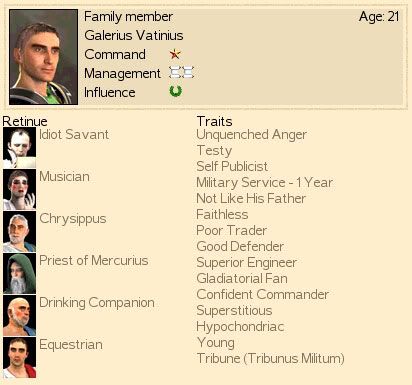Viewport: 412px width, 385px height.
Task: Click the Superior Engineer trait
Action: (246, 263)
